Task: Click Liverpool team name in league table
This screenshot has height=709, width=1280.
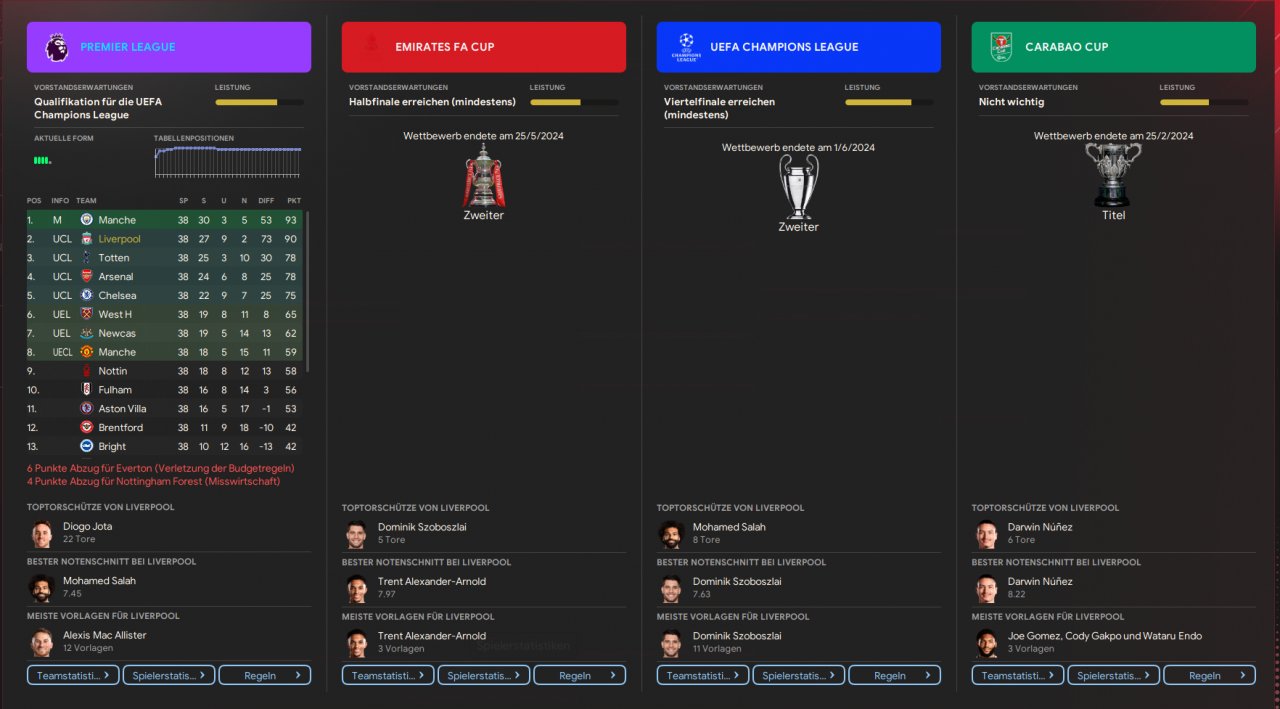Action: (119, 239)
